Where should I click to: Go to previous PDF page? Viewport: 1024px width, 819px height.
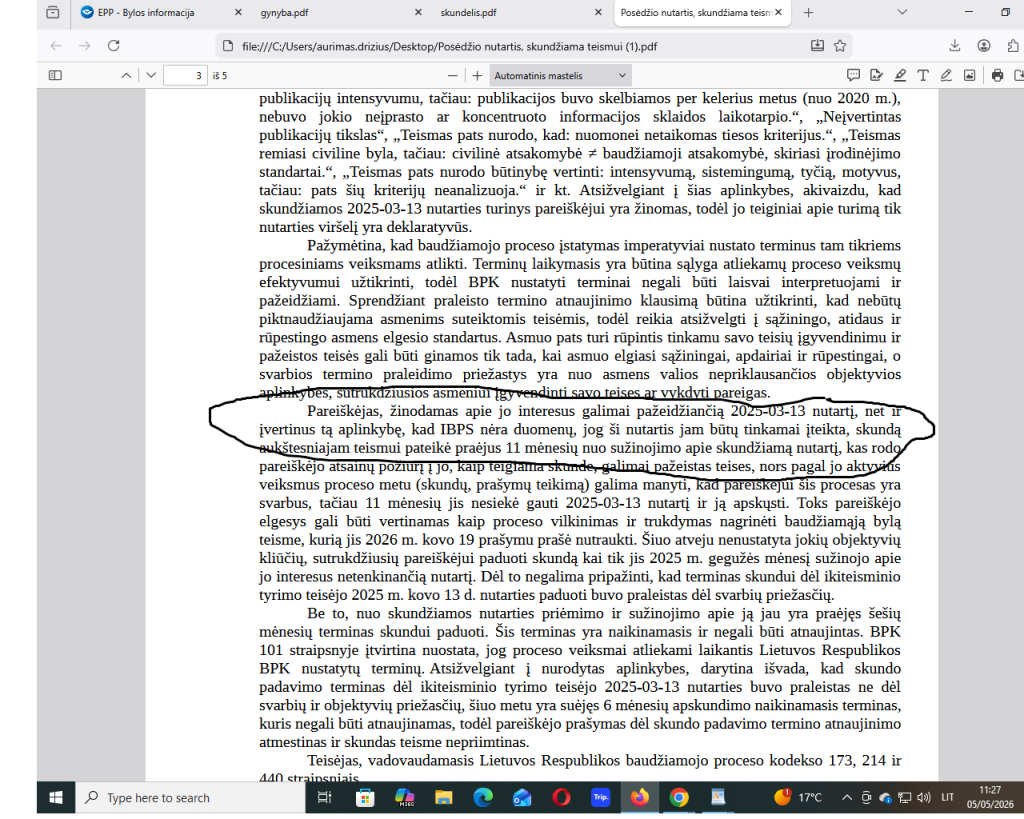(126, 76)
